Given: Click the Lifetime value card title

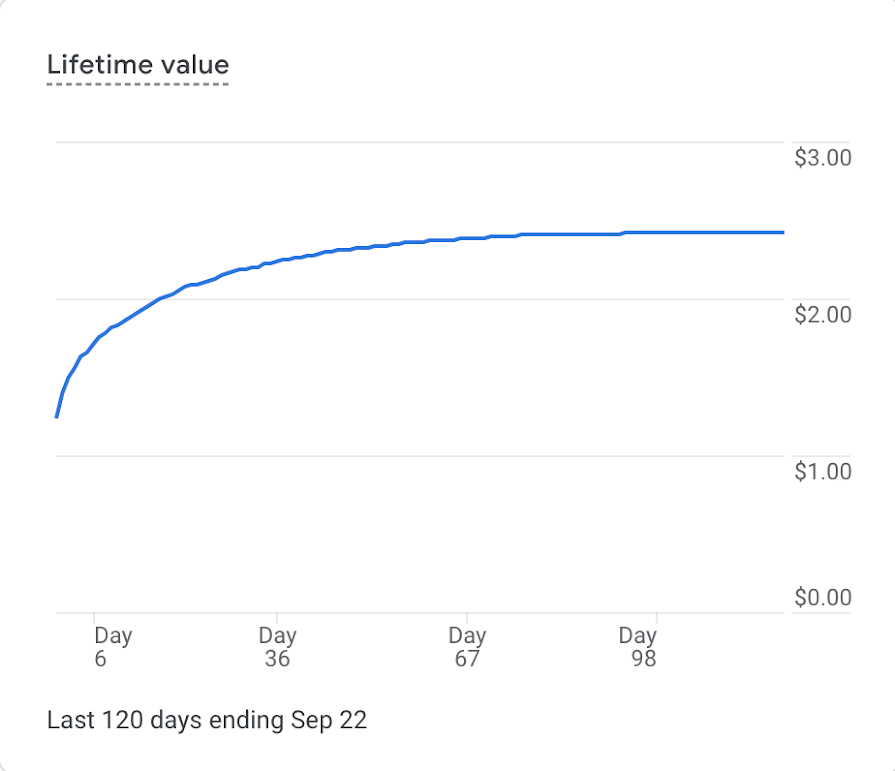Looking at the screenshot, I should 138,66.
